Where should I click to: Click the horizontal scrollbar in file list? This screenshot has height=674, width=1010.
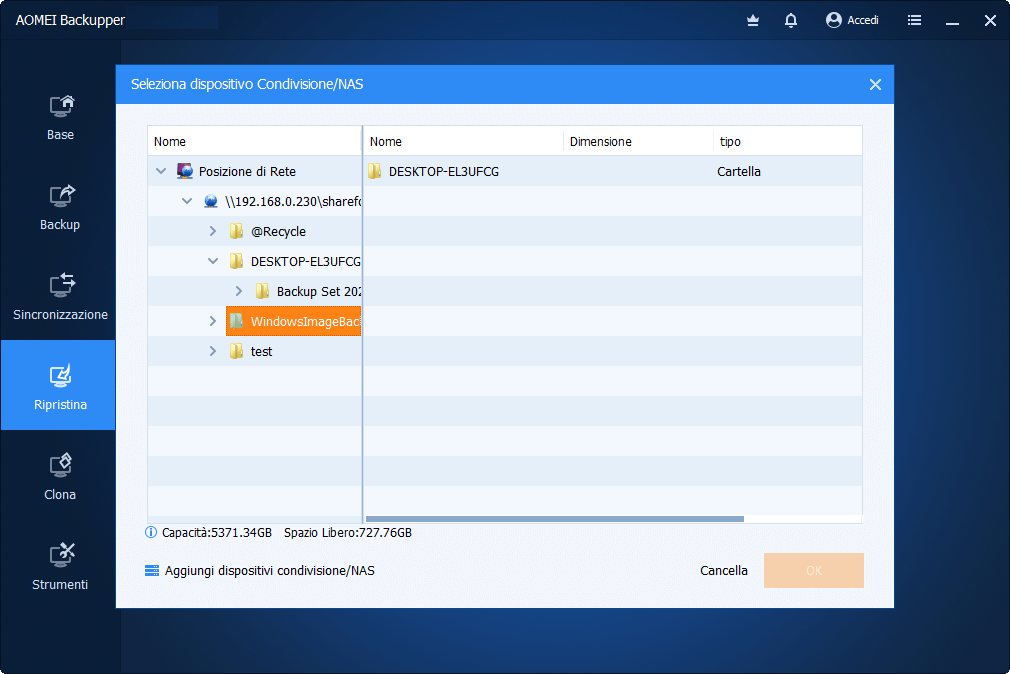[555, 519]
